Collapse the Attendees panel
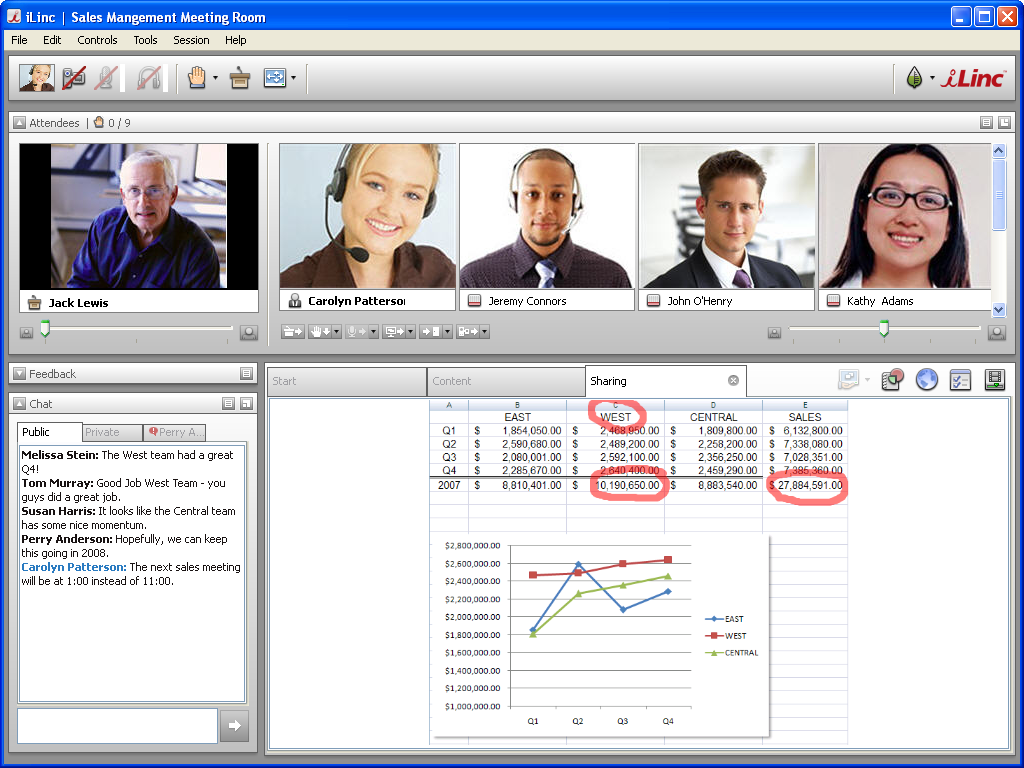This screenshot has width=1024, height=768. [19, 123]
